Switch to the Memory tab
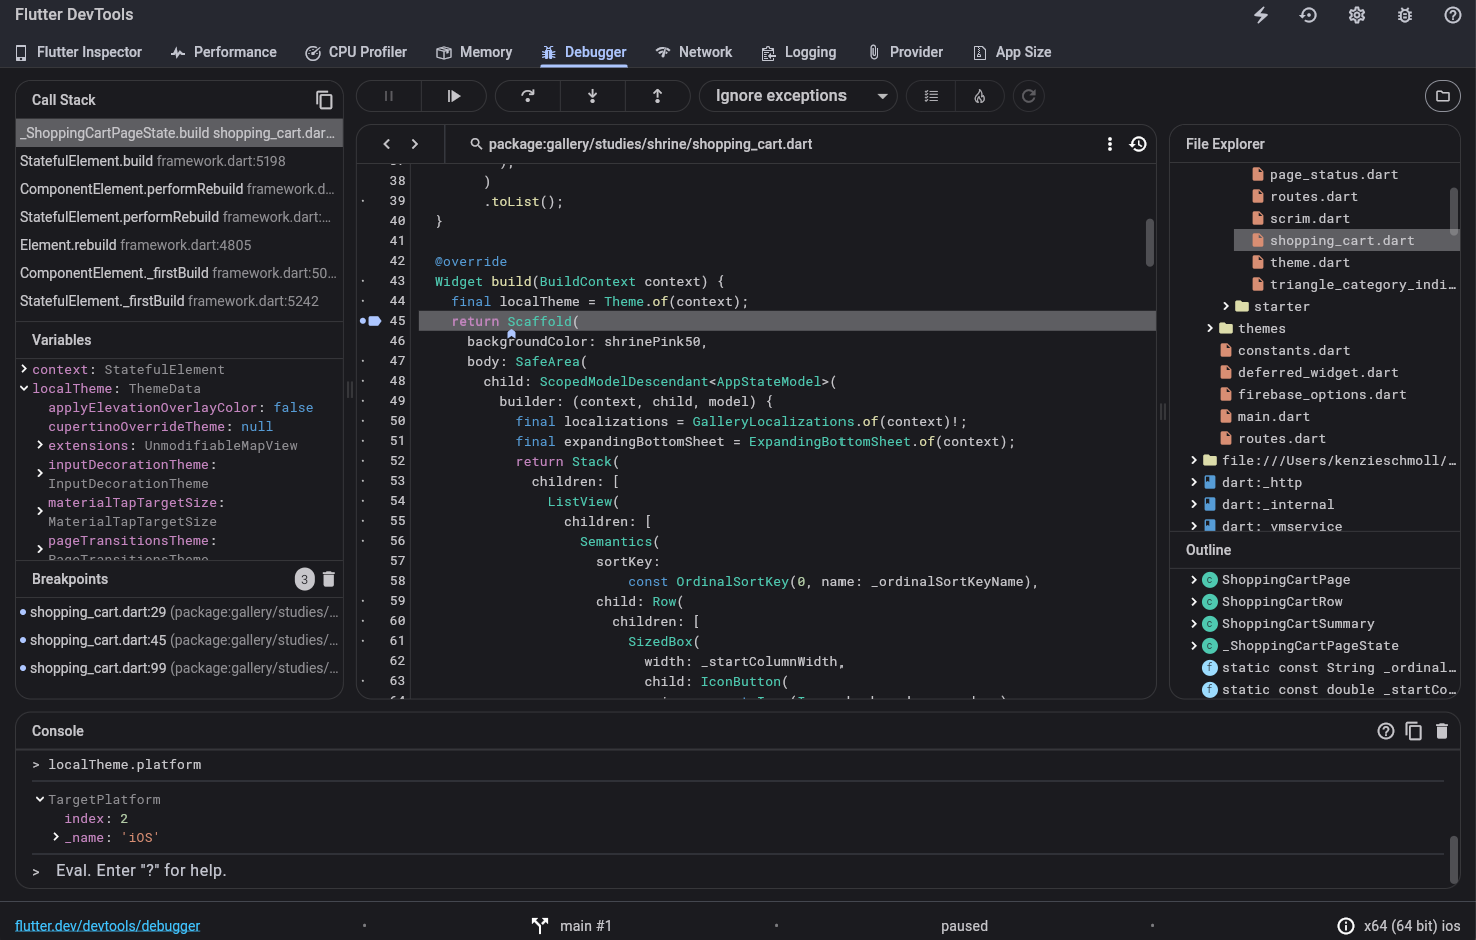The width and height of the screenshot is (1476, 940). (x=474, y=52)
